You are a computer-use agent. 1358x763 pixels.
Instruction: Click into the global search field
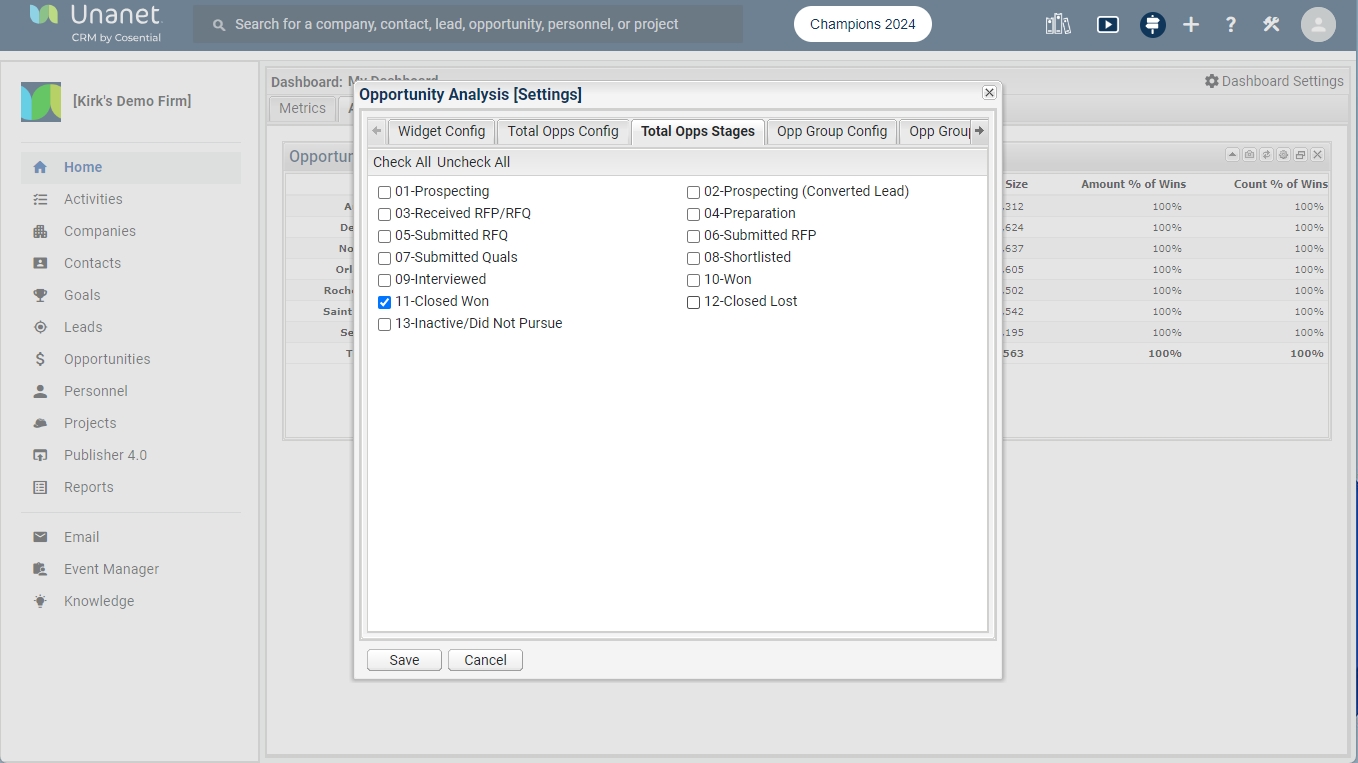[x=468, y=24]
